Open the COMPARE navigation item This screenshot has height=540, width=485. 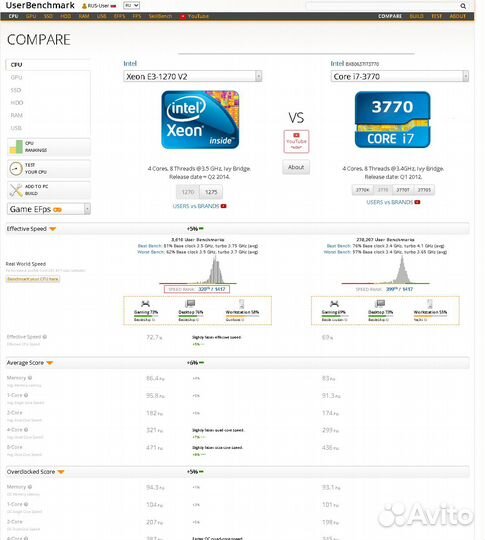[390, 16]
